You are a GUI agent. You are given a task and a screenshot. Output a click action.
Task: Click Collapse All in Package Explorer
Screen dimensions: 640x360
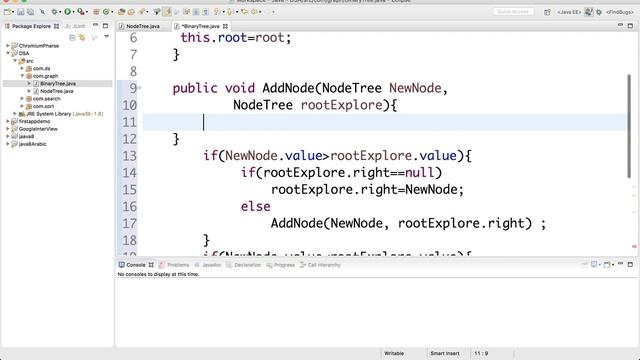coord(72,38)
